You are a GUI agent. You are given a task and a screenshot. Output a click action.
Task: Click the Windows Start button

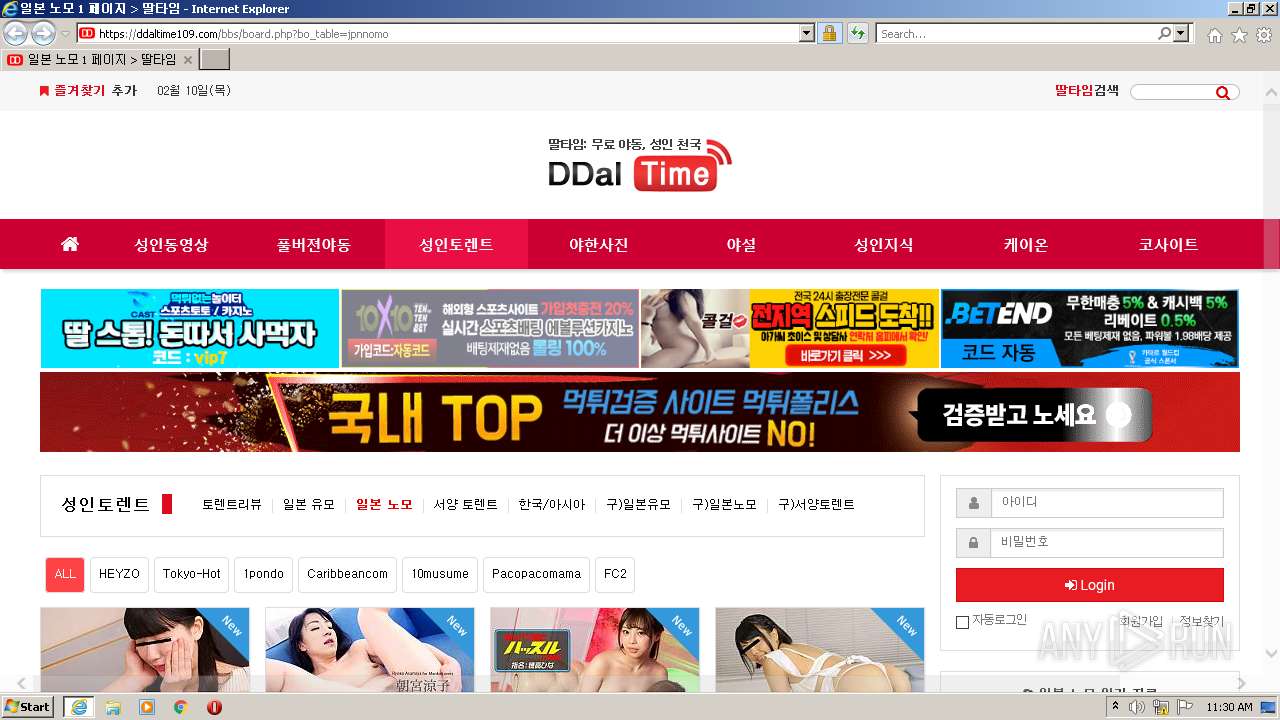(28, 707)
